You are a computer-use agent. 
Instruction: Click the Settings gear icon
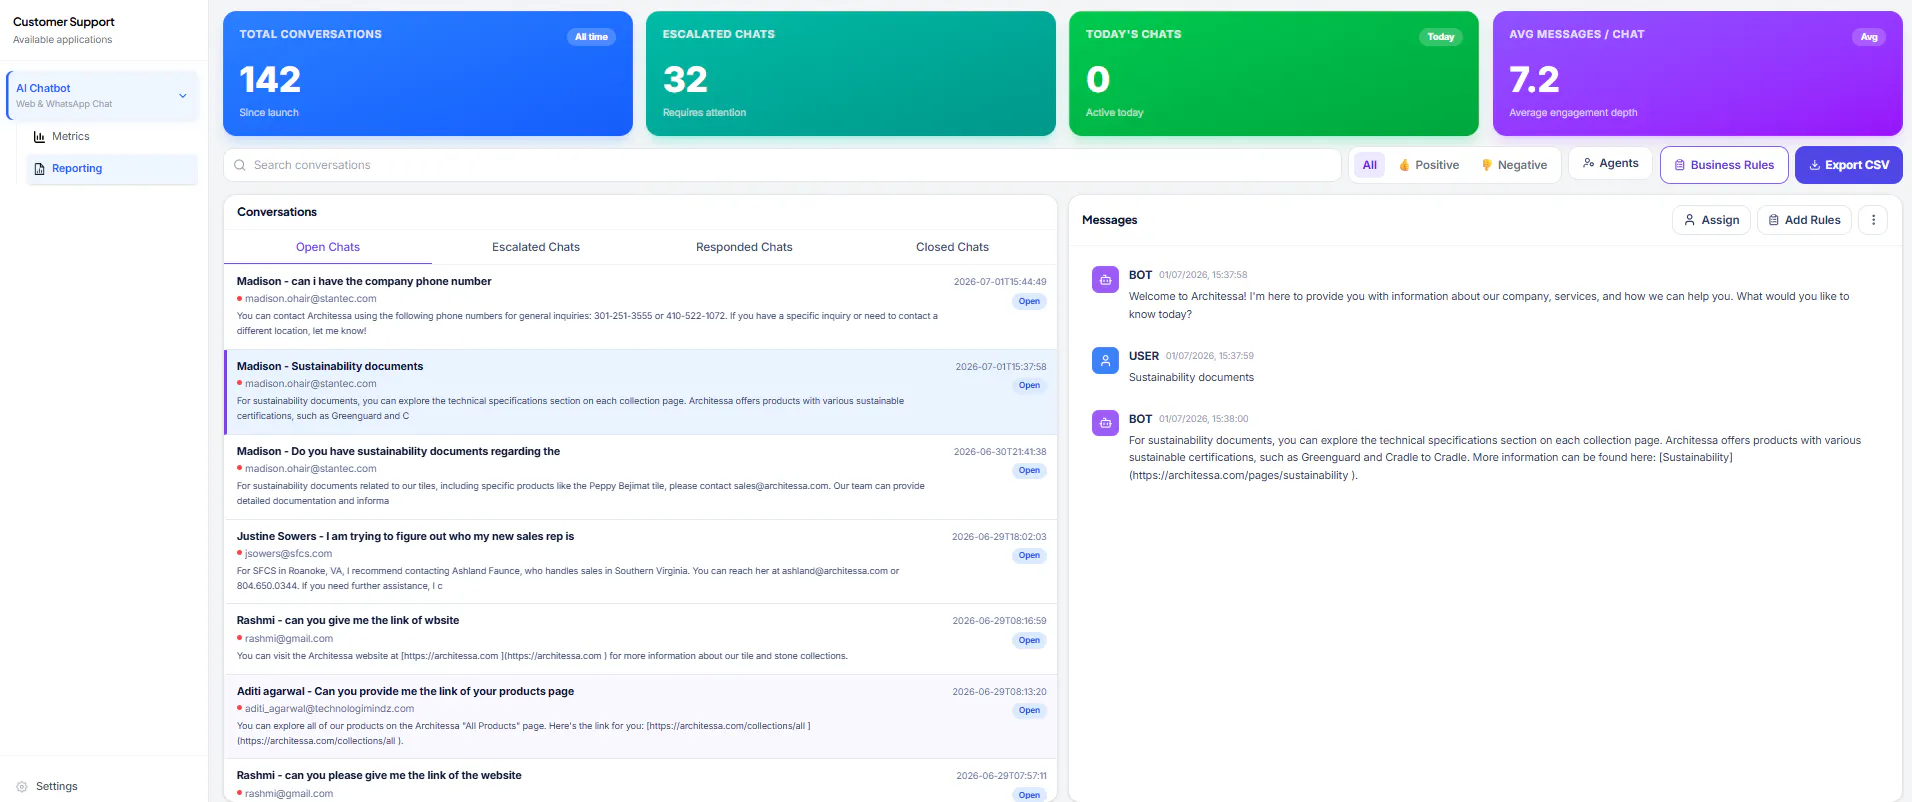click(22, 787)
